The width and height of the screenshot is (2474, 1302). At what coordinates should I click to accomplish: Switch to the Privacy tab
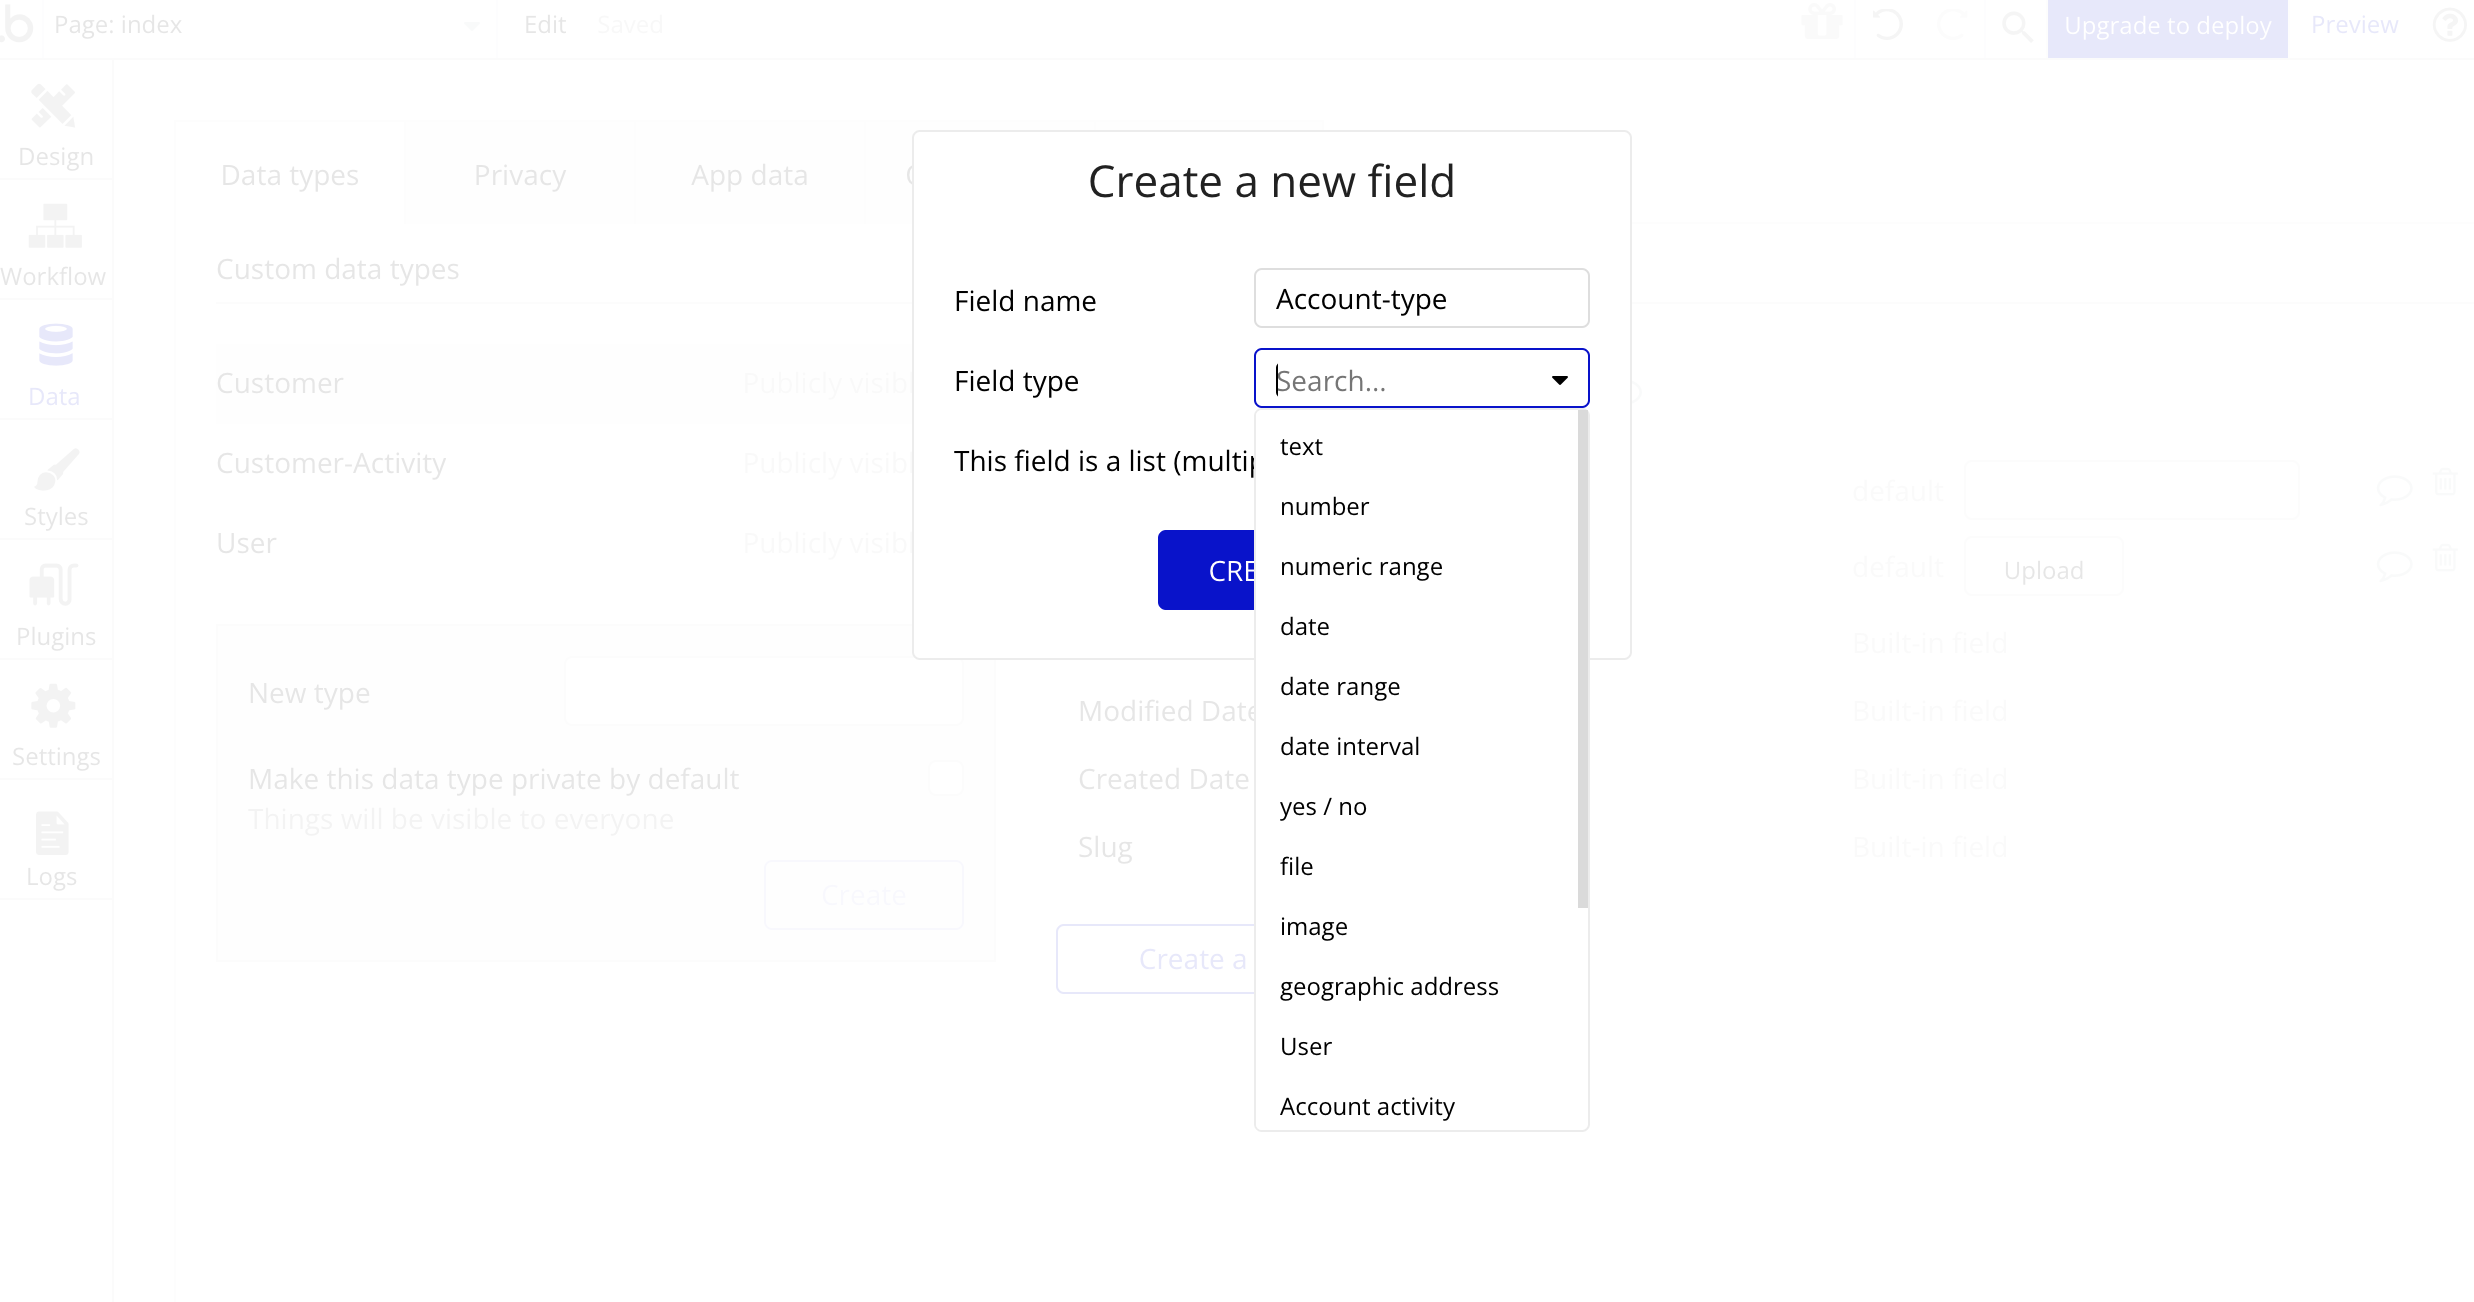pyautogui.click(x=520, y=175)
